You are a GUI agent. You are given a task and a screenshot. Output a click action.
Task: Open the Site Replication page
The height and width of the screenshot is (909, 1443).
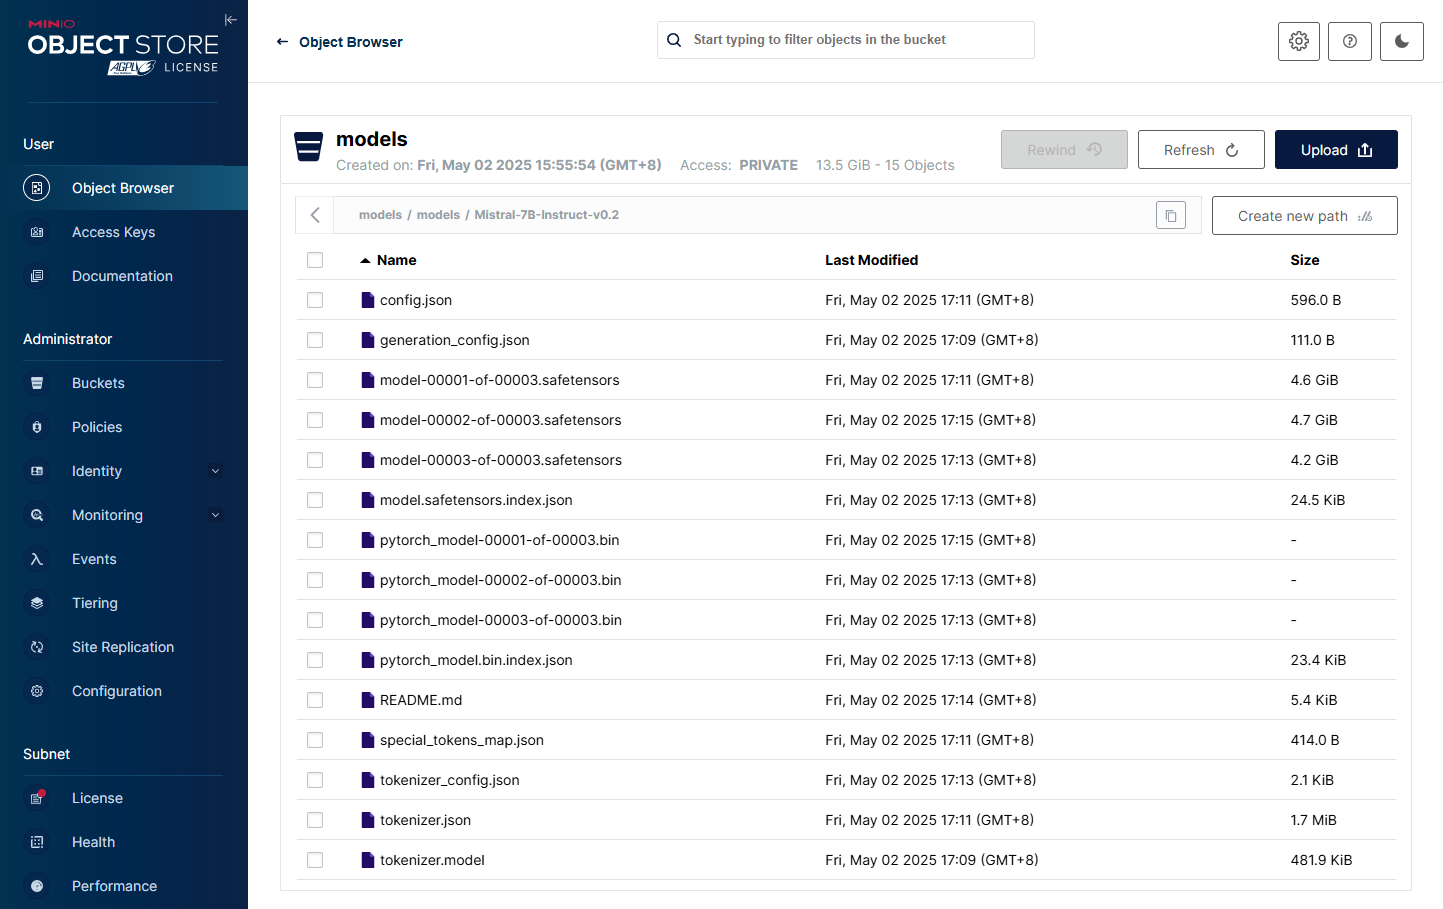124,647
